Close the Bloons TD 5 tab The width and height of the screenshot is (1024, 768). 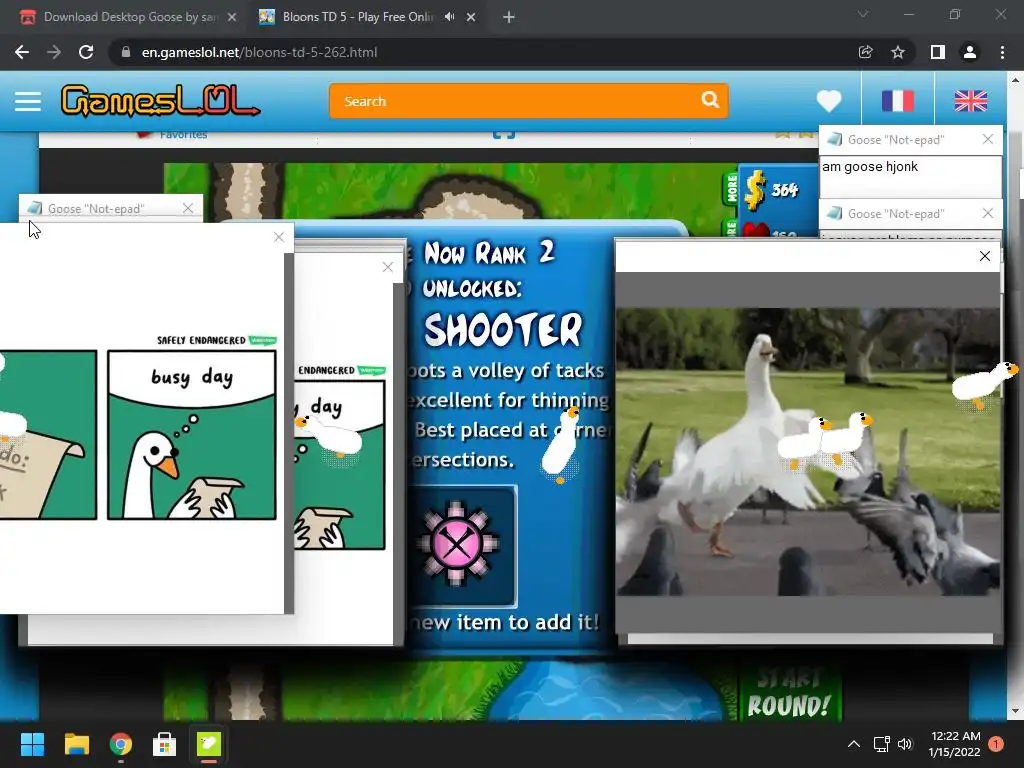click(x=471, y=18)
